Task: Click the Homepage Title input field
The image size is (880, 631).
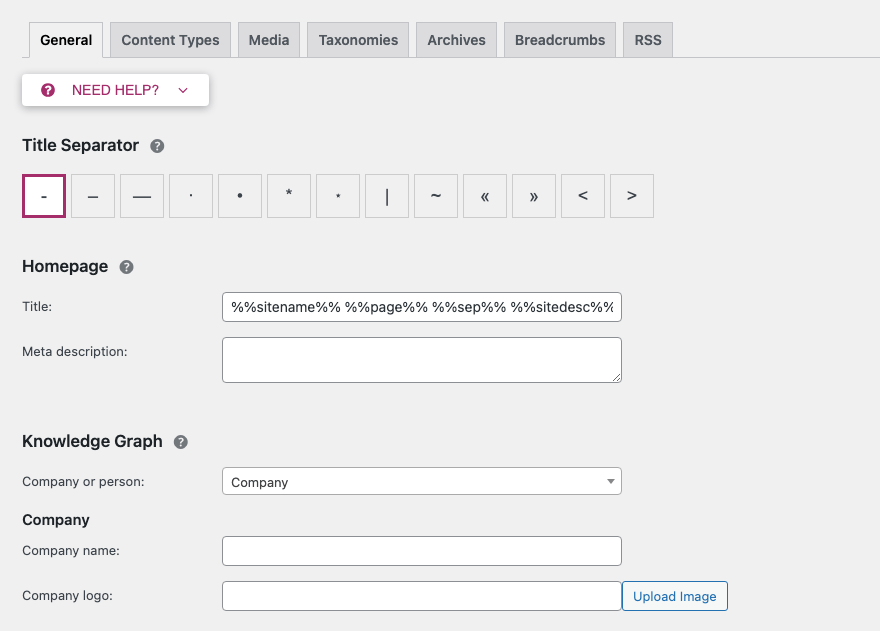Action: 421,307
